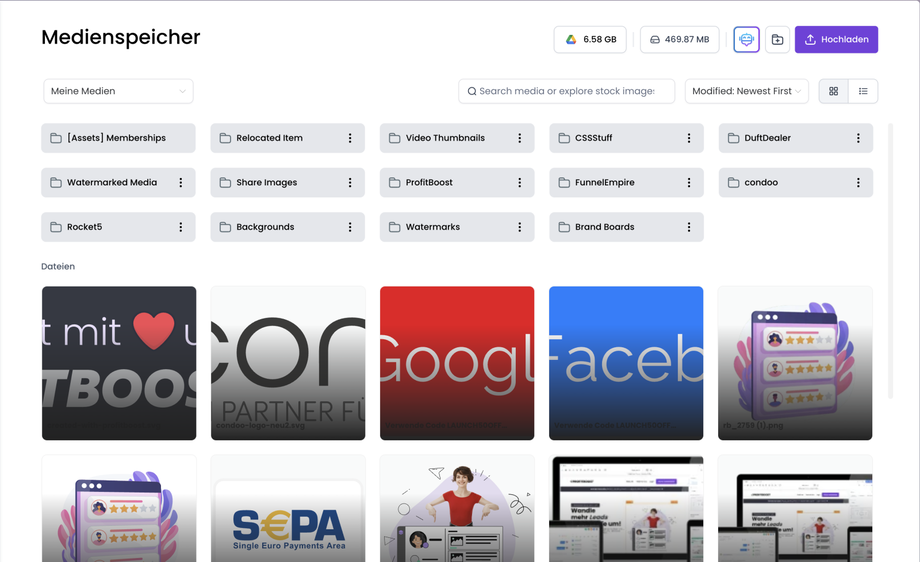Open options menu for ProfitBoost folder
The image size is (920, 562).
point(519,182)
